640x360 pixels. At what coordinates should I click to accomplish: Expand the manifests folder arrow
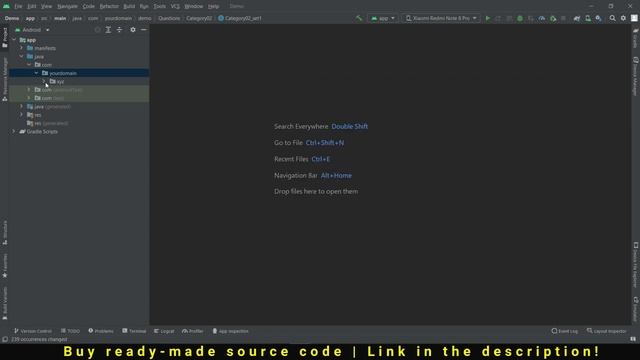coord(21,48)
